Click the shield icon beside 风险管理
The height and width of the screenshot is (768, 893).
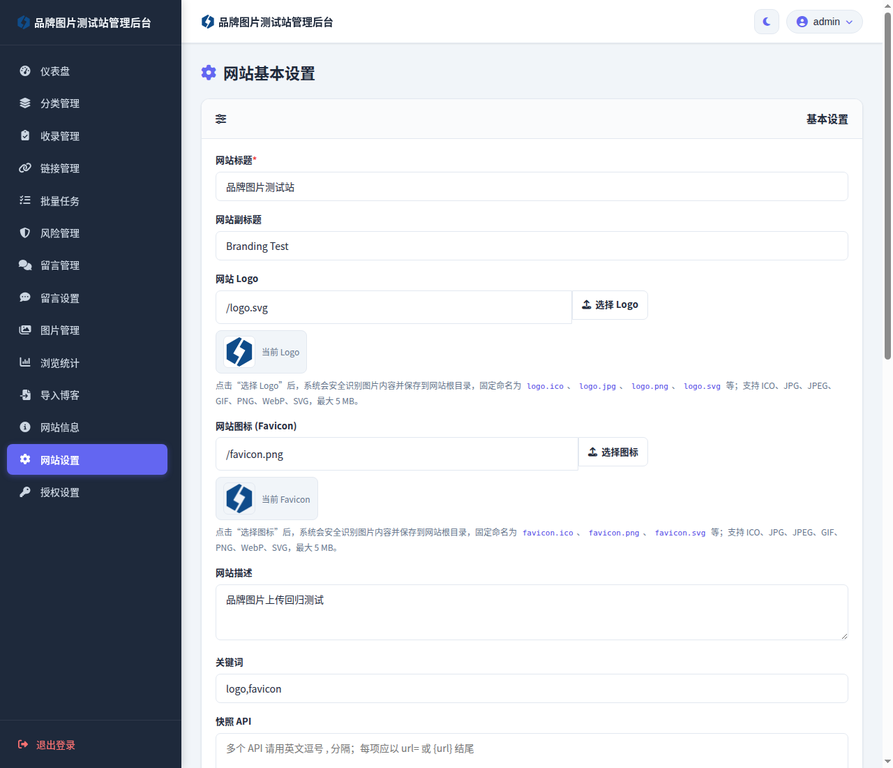tap(25, 233)
